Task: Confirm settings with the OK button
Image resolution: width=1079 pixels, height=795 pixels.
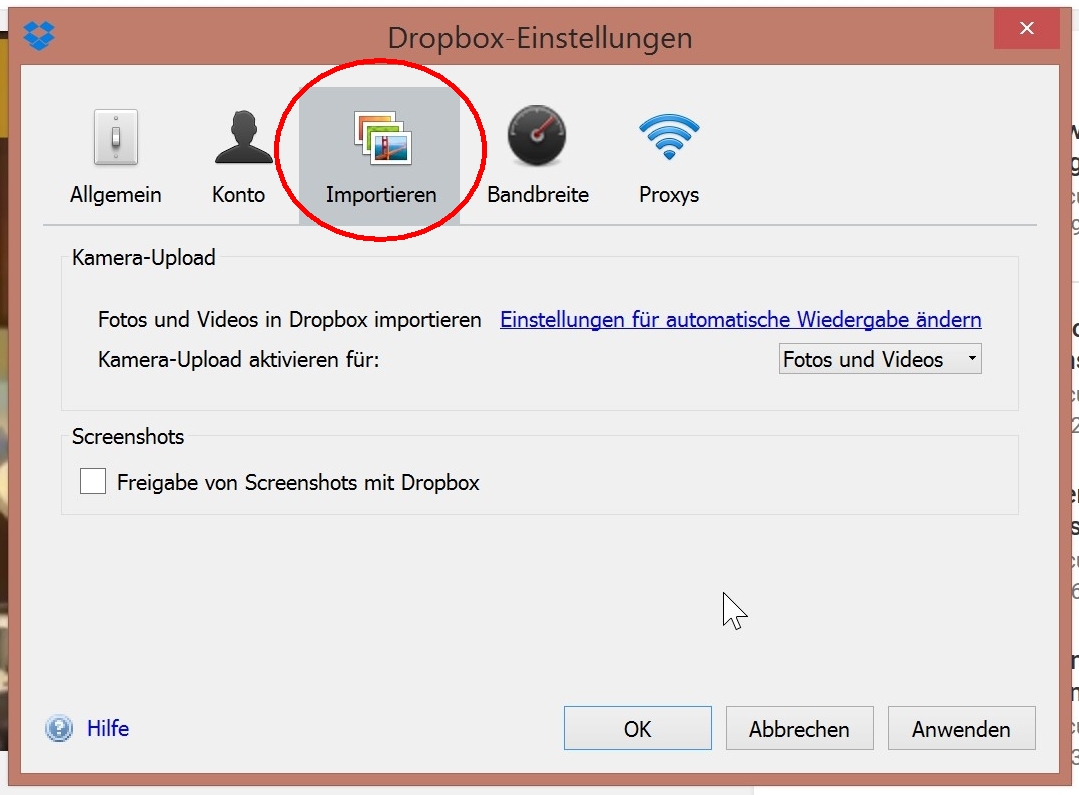Action: coord(637,729)
